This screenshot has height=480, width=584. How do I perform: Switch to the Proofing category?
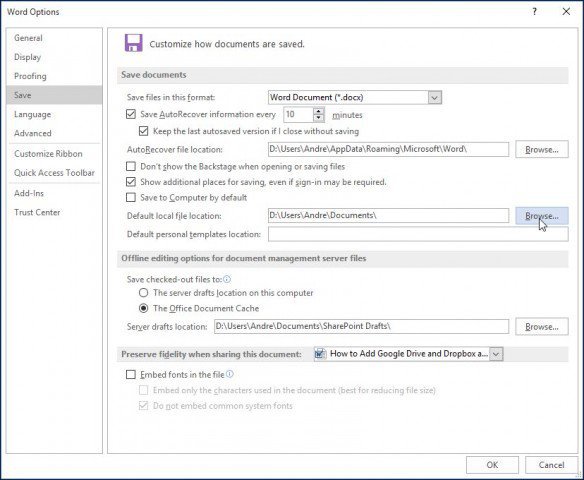point(31,76)
